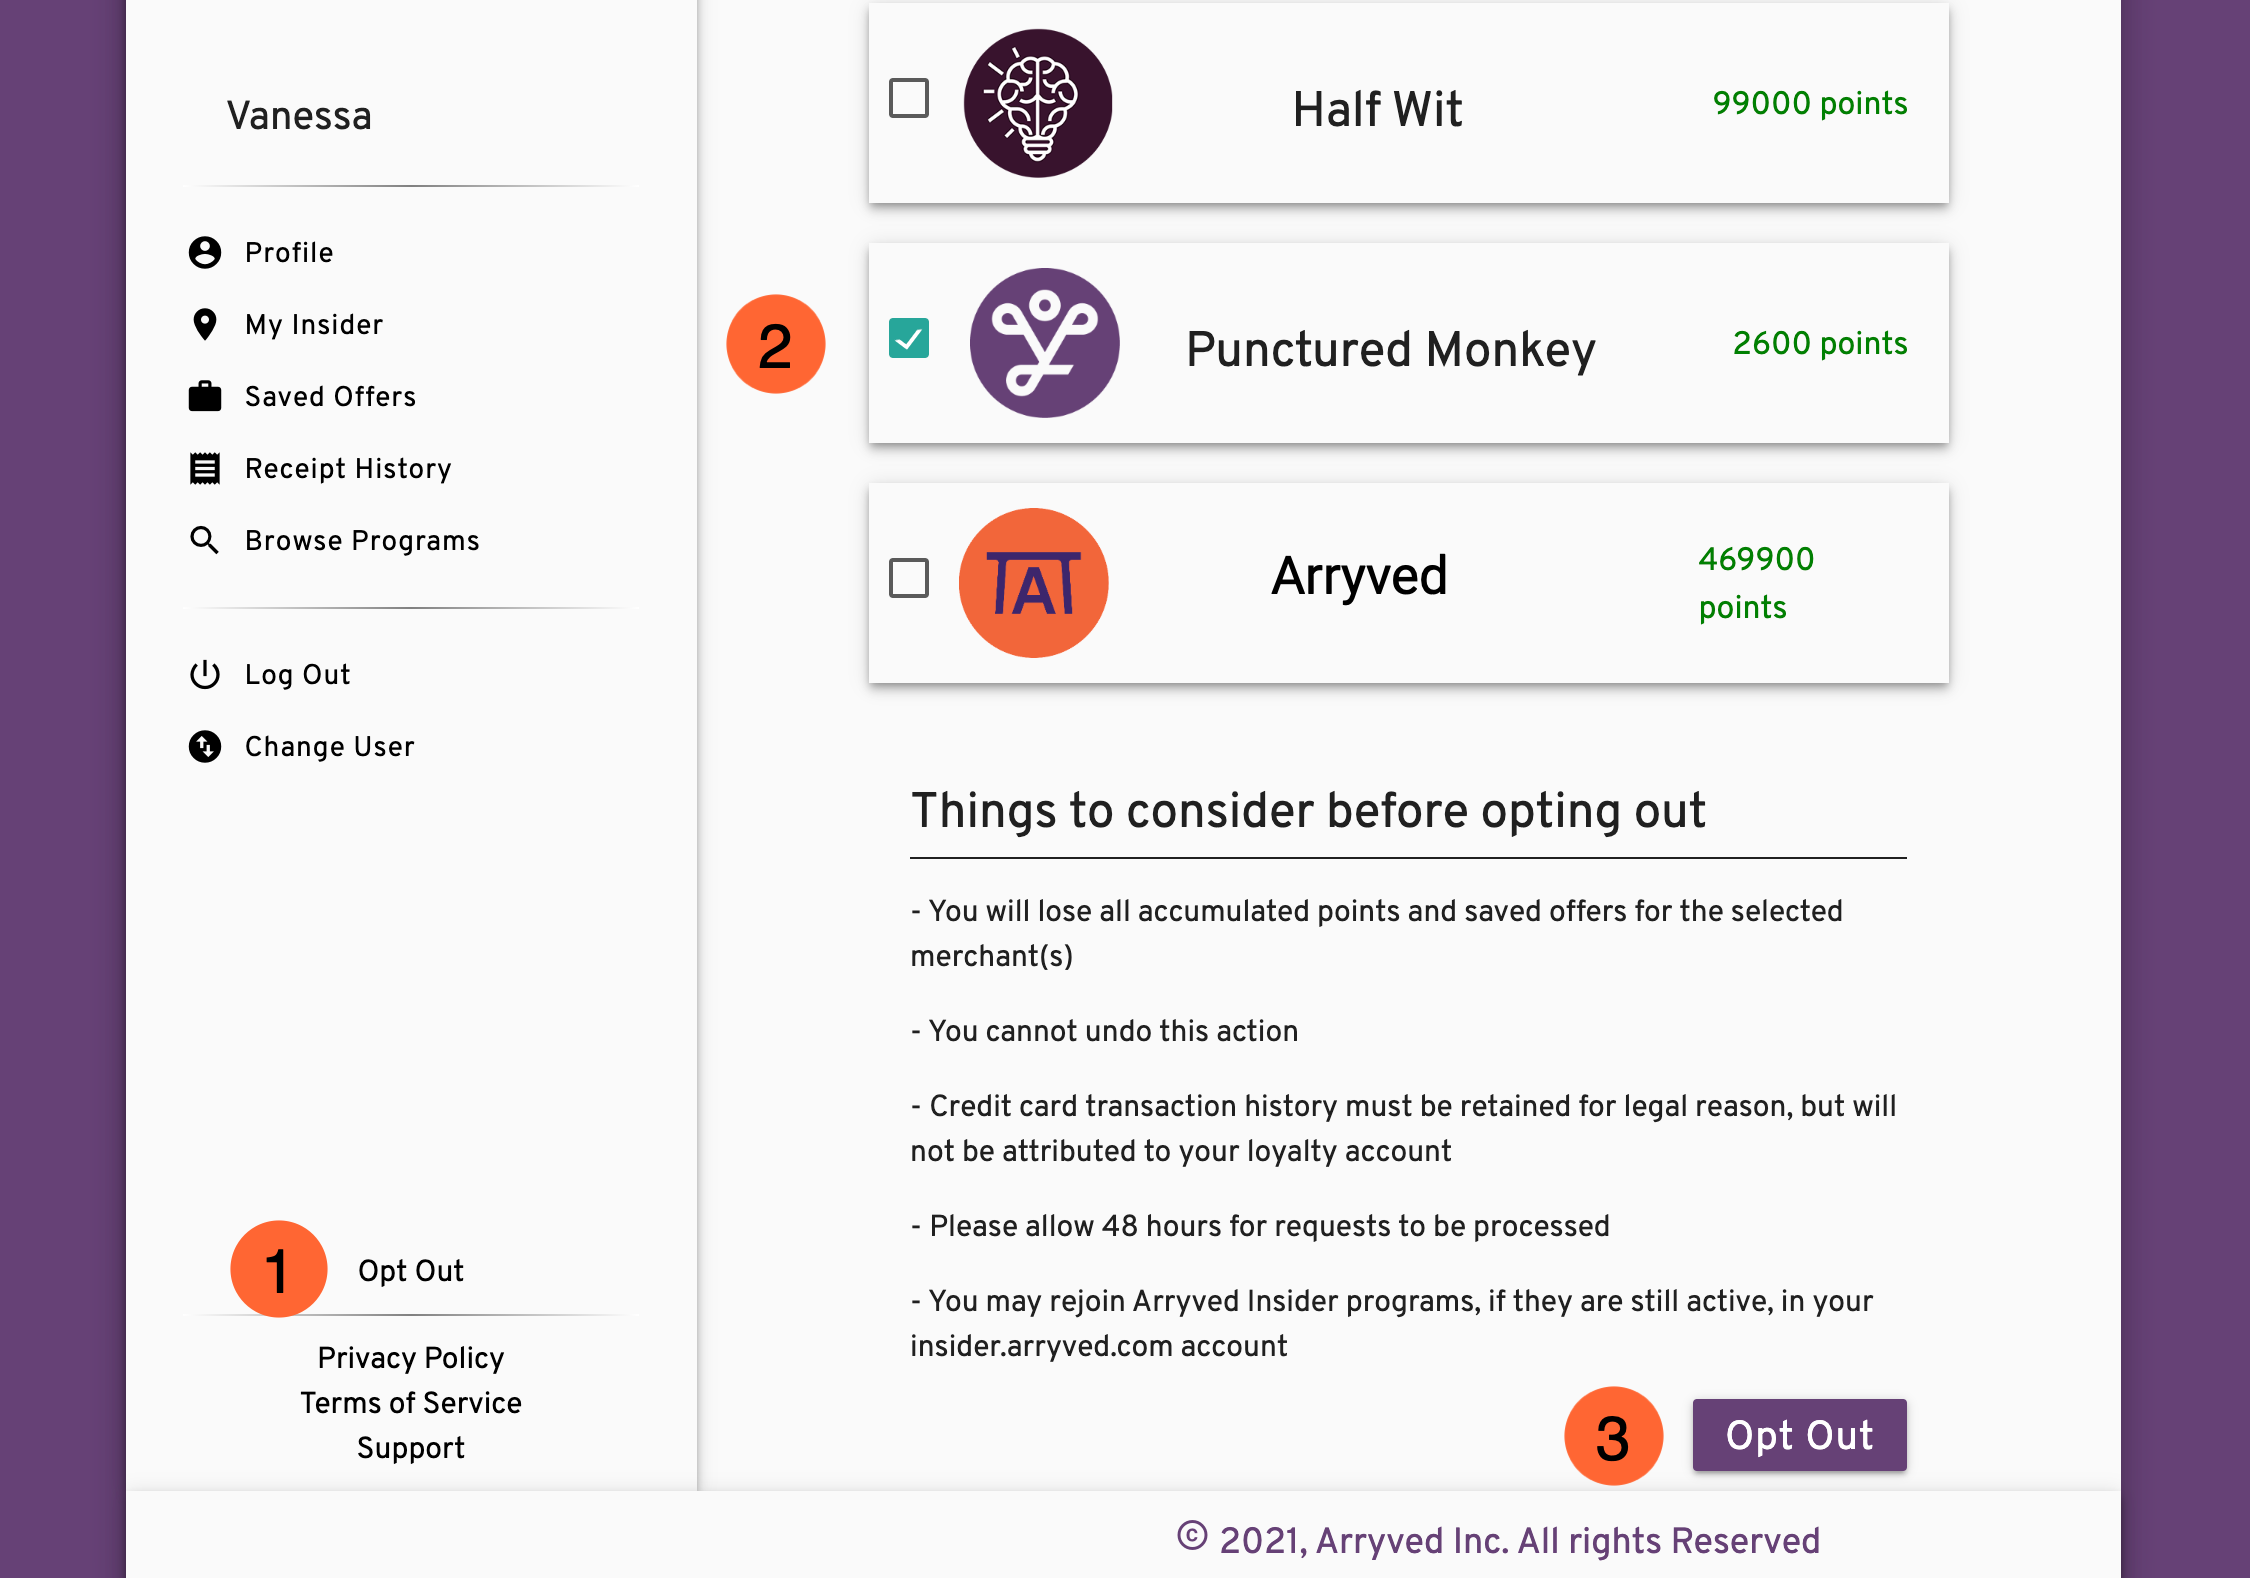Select the Arryved program name
This screenshot has height=1578, width=2250.
pos(1359,577)
